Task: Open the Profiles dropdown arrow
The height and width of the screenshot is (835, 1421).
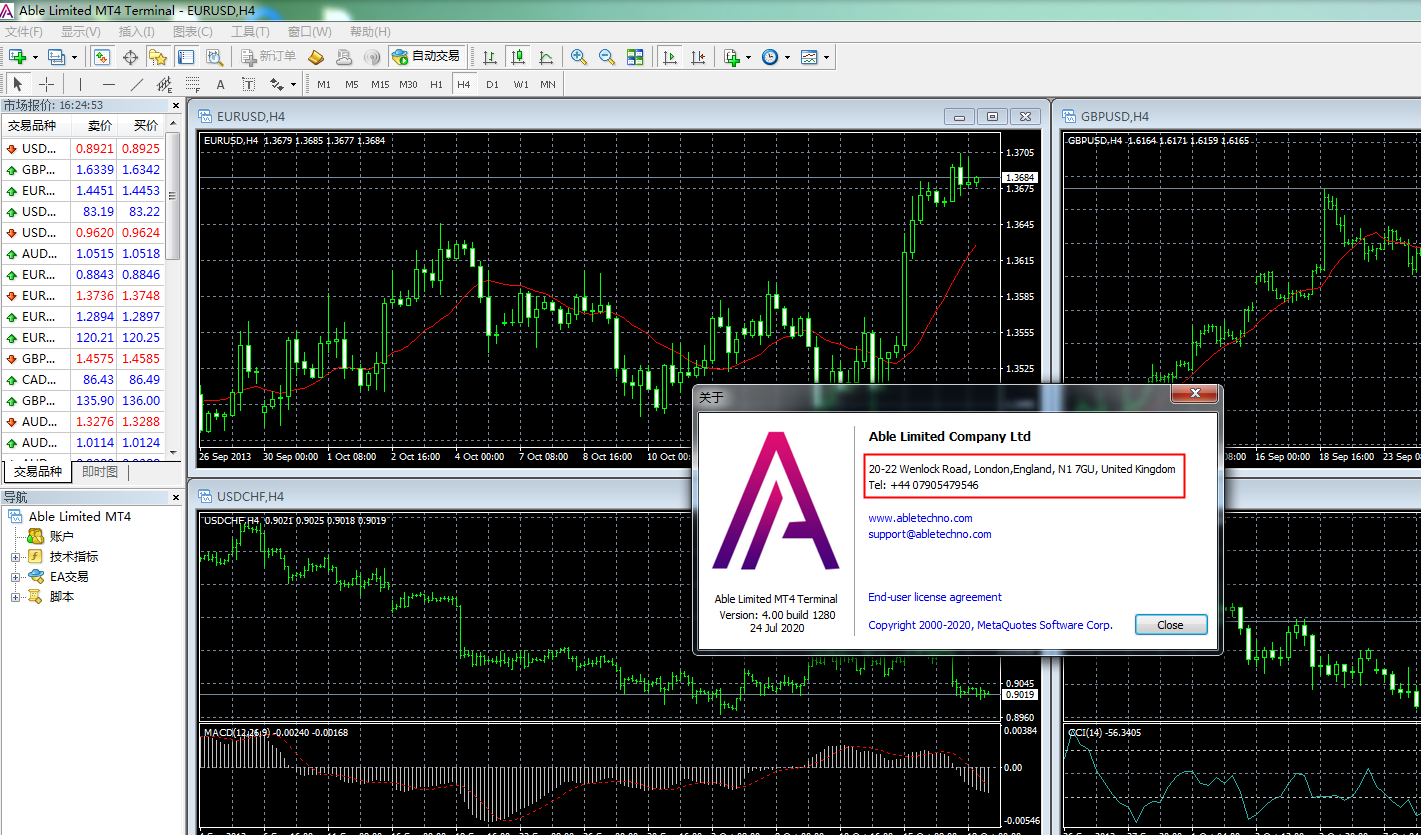Action: 73,57
